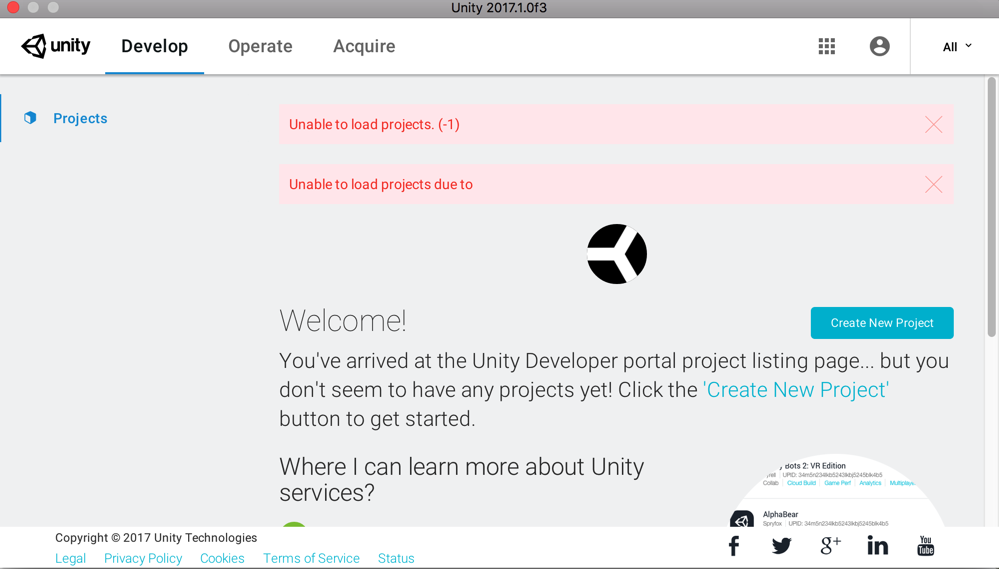Open the apps grid icon
This screenshot has width=999, height=569.
[x=827, y=46]
